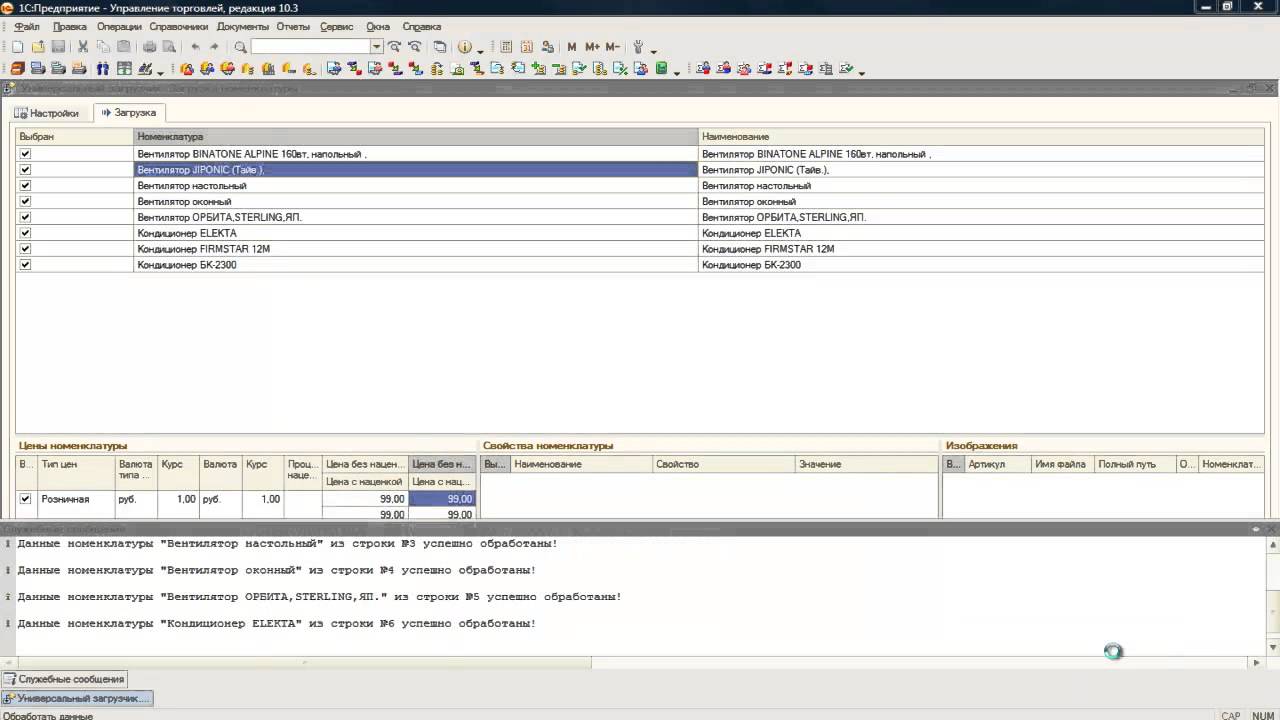Click the Find previous icon
The width and height of the screenshot is (1280, 720).
[415, 47]
